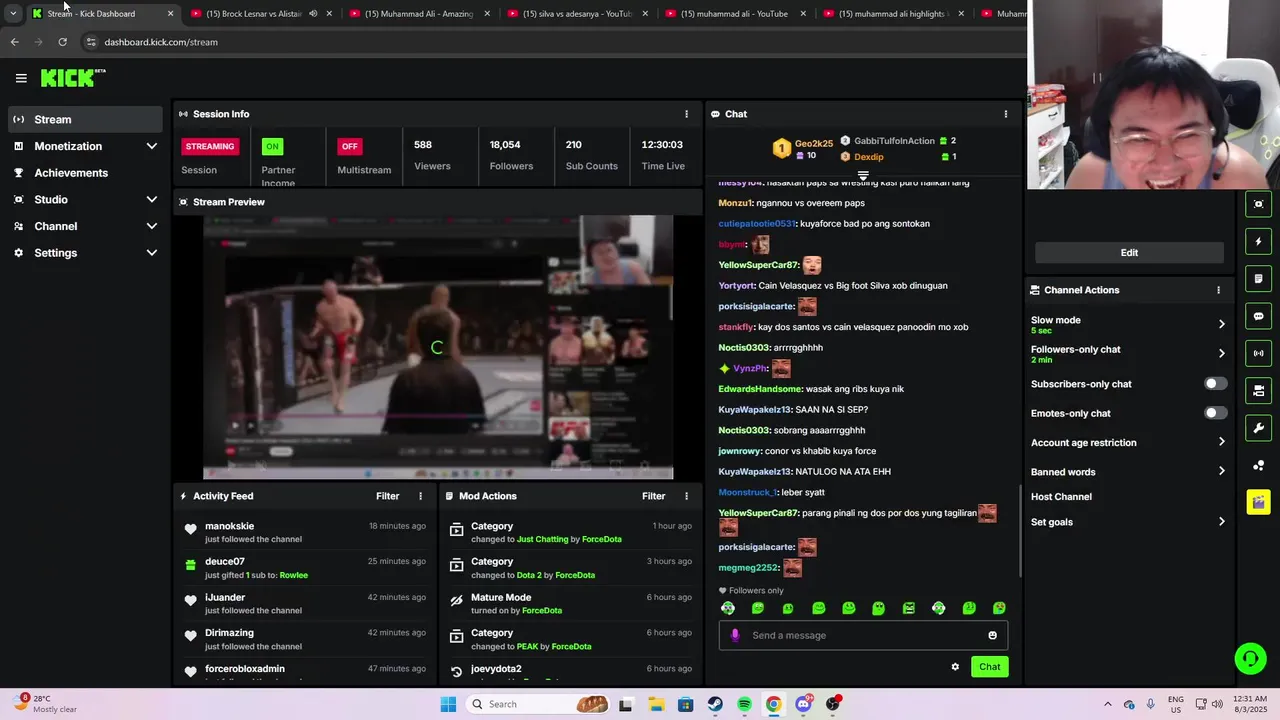The image size is (1280, 720).
Task: Open Slow mode options chevron
Action: pos(1221,324)
